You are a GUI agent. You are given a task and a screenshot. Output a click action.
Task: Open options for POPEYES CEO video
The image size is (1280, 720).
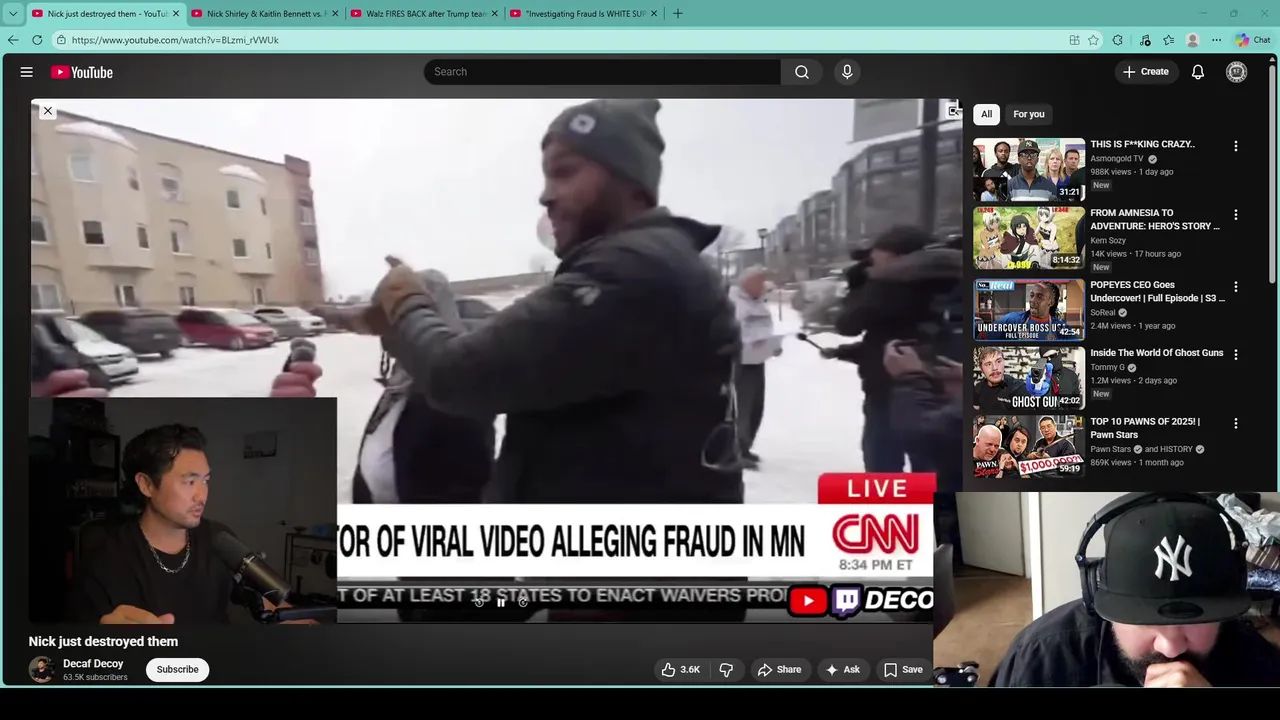pyautogui.click(x=1235, y=287)
